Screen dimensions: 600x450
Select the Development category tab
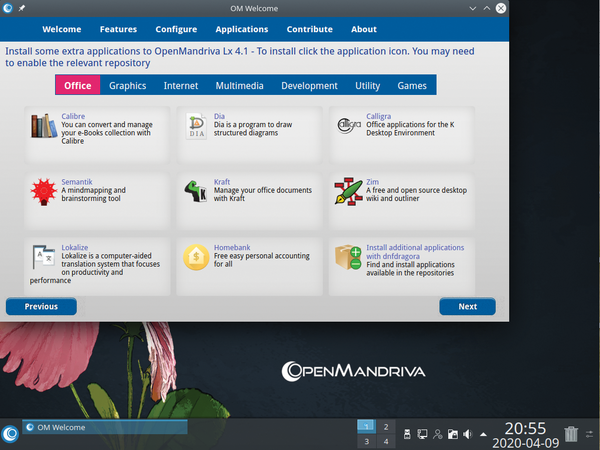tap(310, 85)
